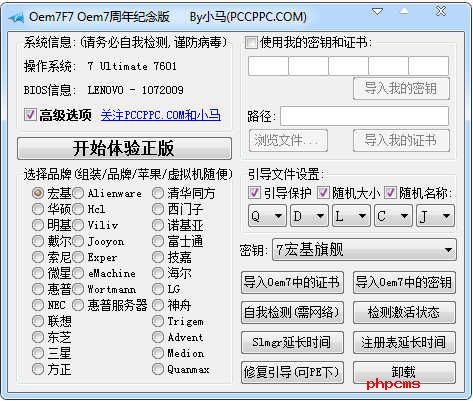Open the L letter dropdown
The image size is (473, 401).
(351, 216)
